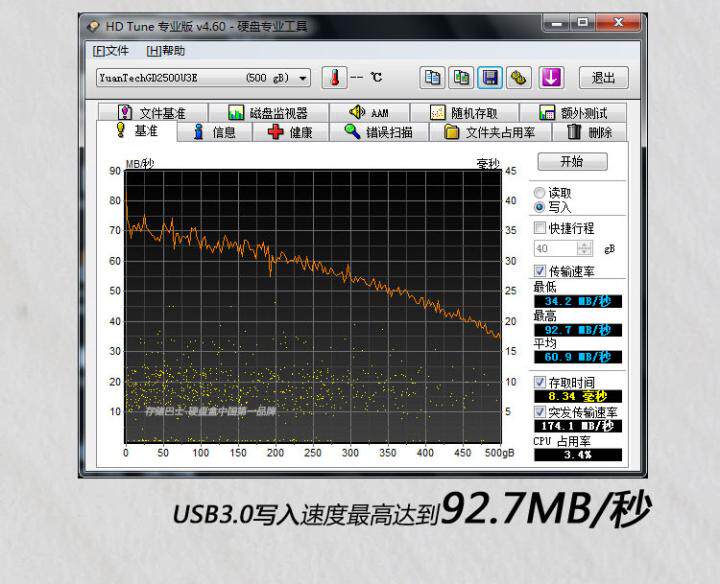Click the 8.34 毫秒 access time value
The height and width of the screenshot is (584, 720).
578,396
